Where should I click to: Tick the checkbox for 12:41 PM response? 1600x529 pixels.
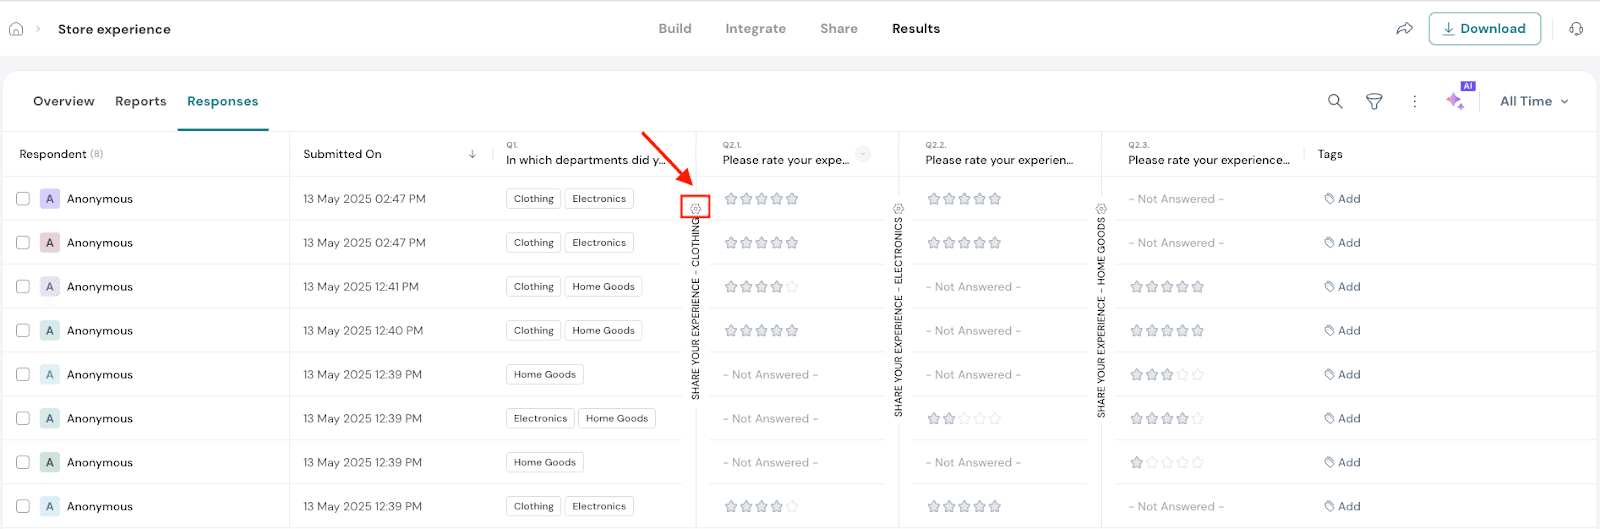point(23,287)
